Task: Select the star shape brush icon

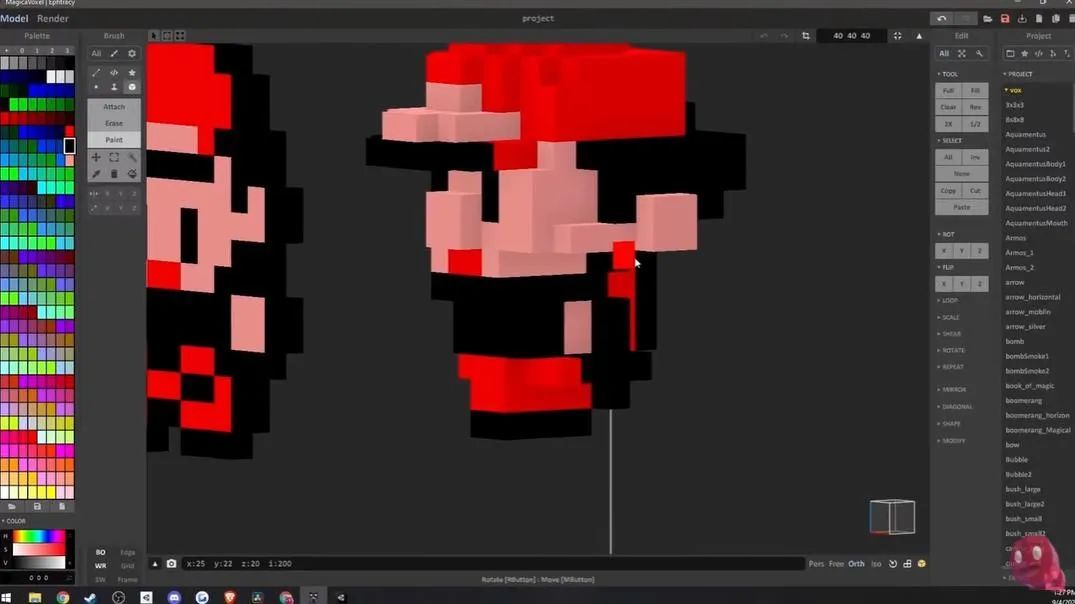Action: click(132, 73)
